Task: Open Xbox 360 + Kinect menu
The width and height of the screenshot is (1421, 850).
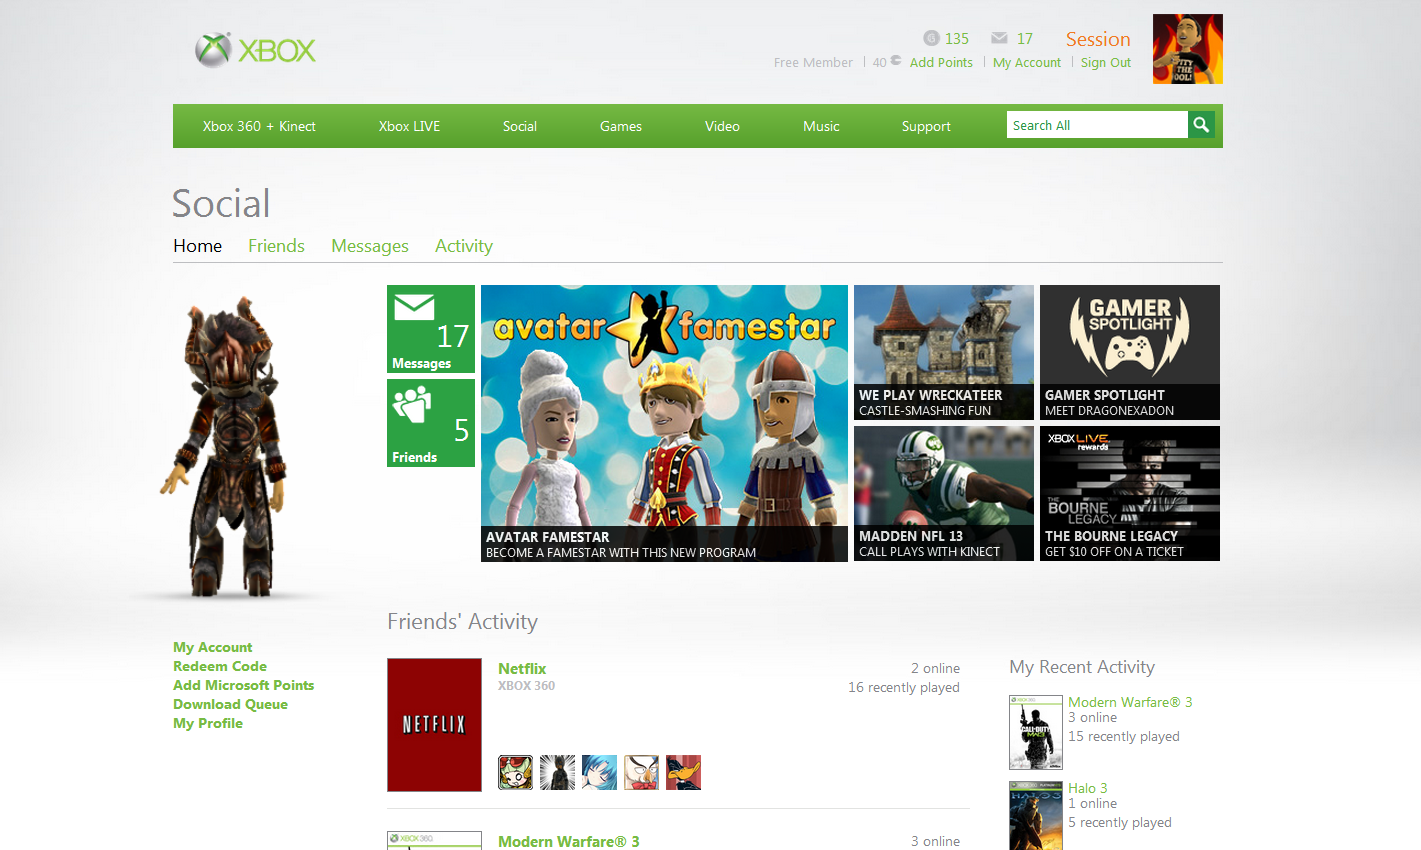Action: (259, 126)
